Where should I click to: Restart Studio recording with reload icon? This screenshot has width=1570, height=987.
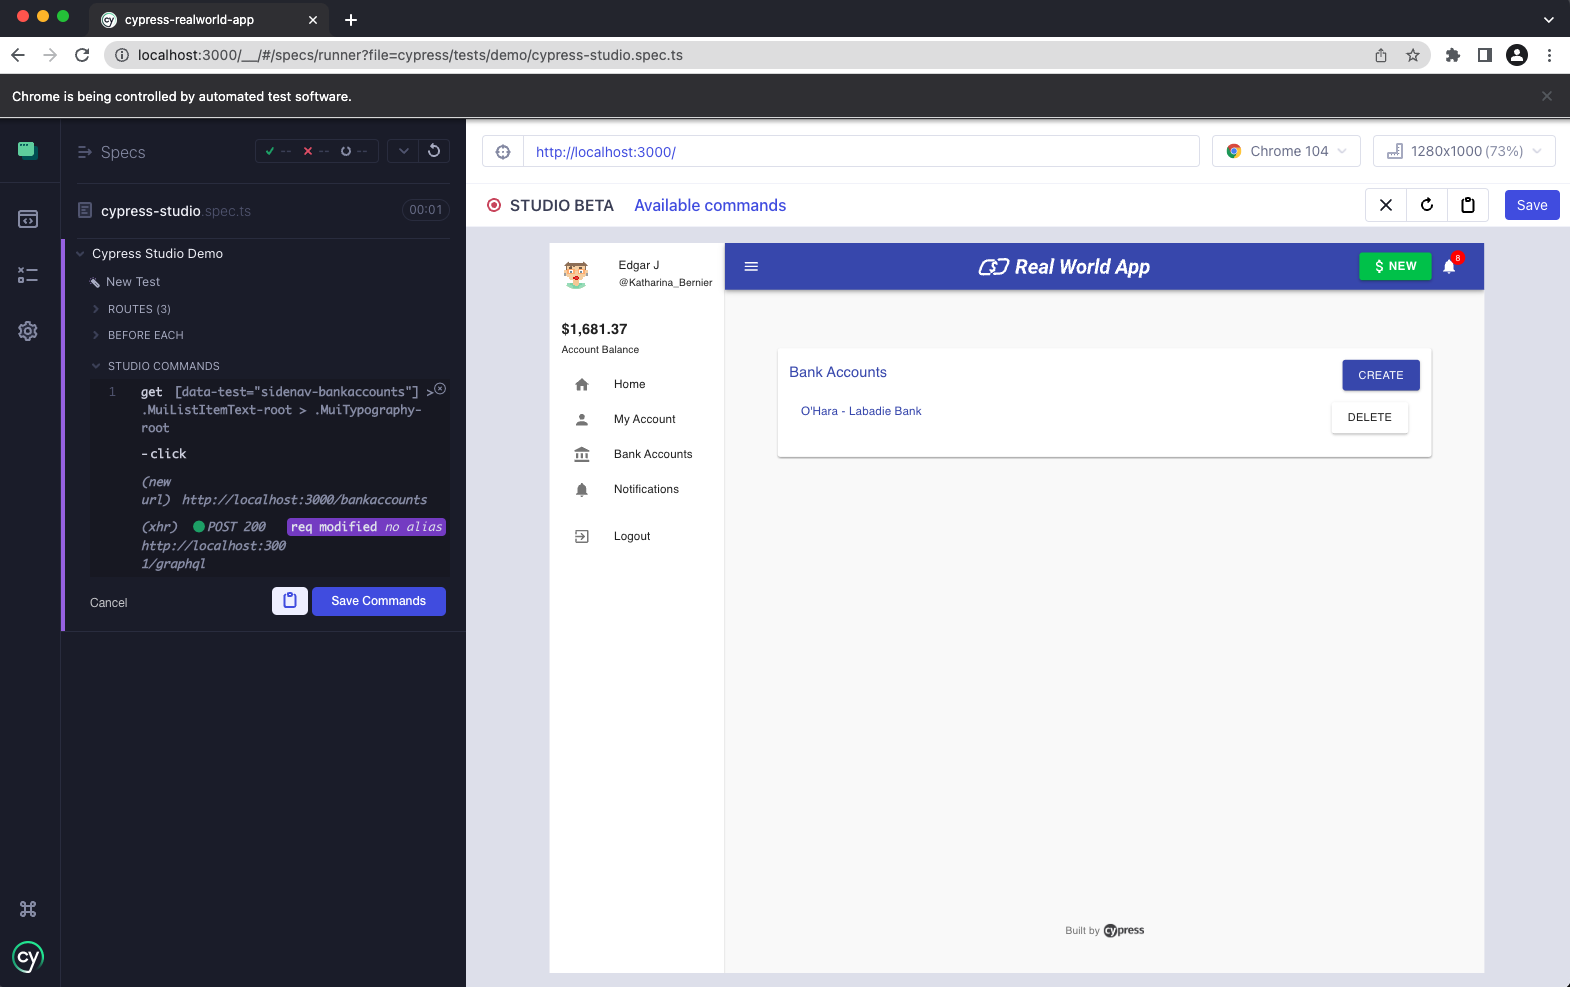coord(1427,205)
